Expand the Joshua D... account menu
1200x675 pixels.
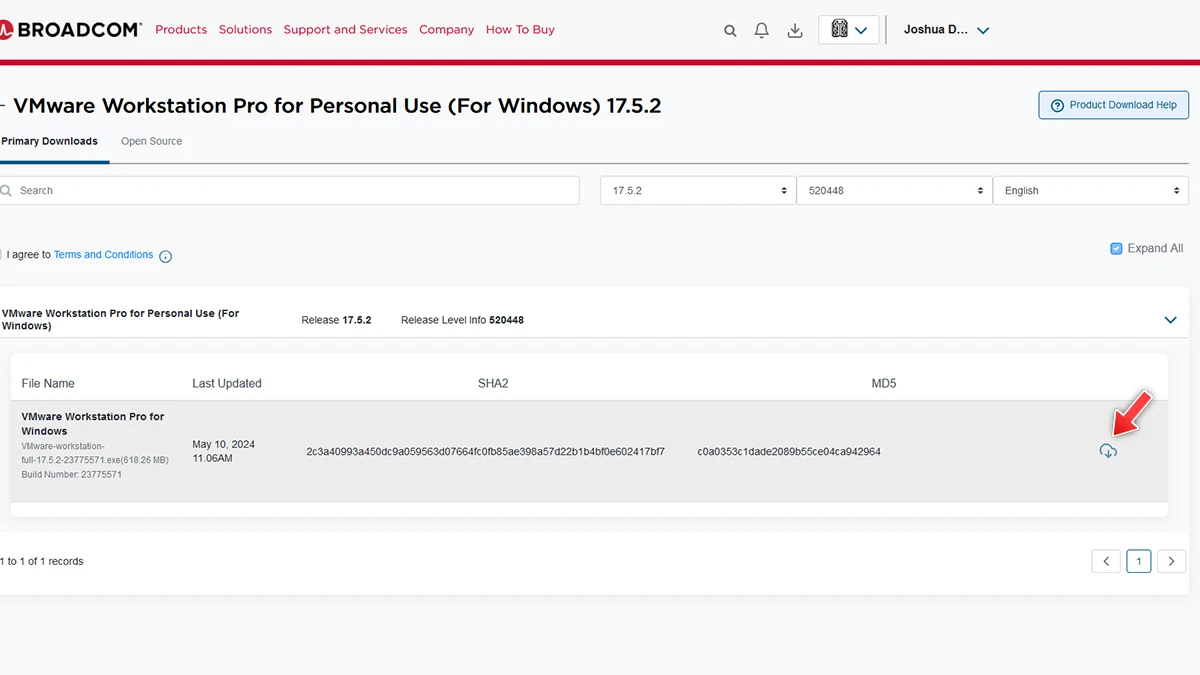[946, 30]
